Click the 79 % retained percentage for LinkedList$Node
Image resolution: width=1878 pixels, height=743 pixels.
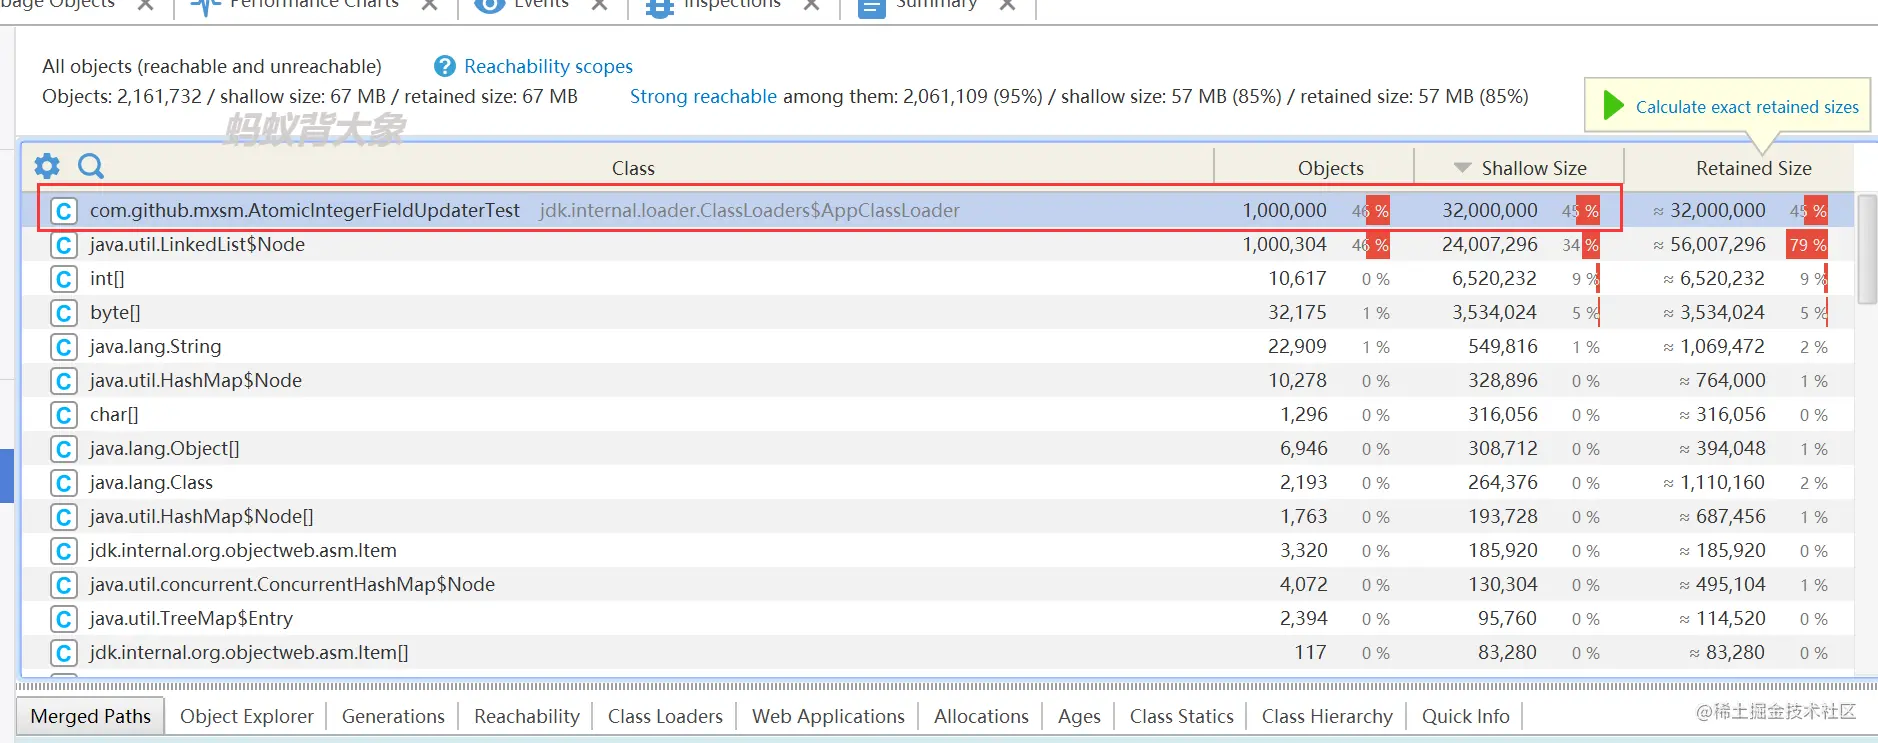pyautogui.click(x=1808, y=245)
